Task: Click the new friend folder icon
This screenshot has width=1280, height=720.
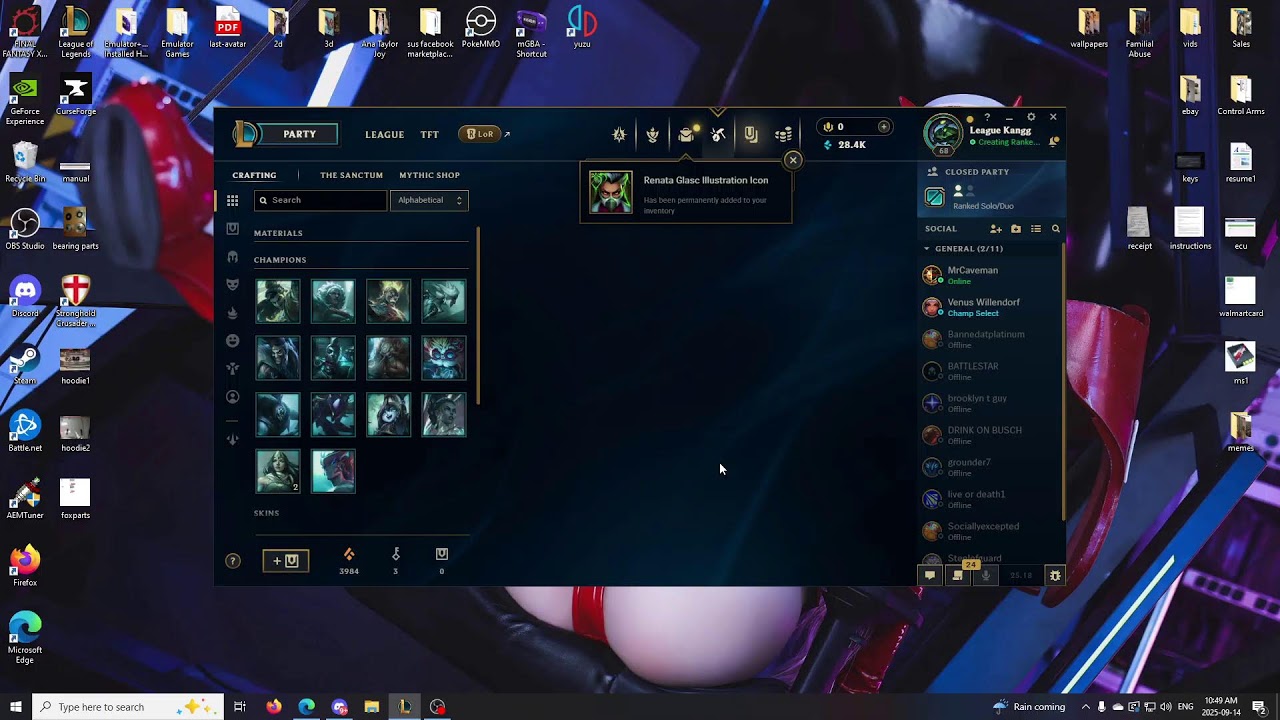Action: point(1016,229)
